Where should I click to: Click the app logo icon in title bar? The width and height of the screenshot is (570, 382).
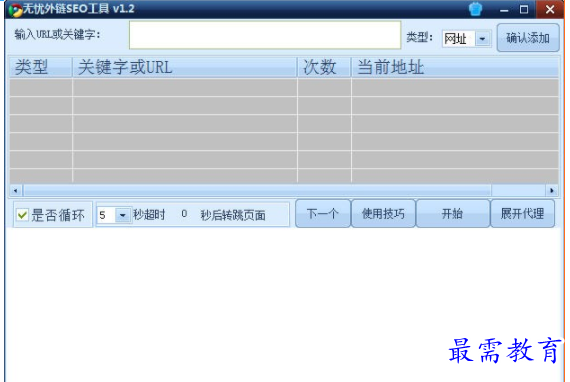coord(15,10)
